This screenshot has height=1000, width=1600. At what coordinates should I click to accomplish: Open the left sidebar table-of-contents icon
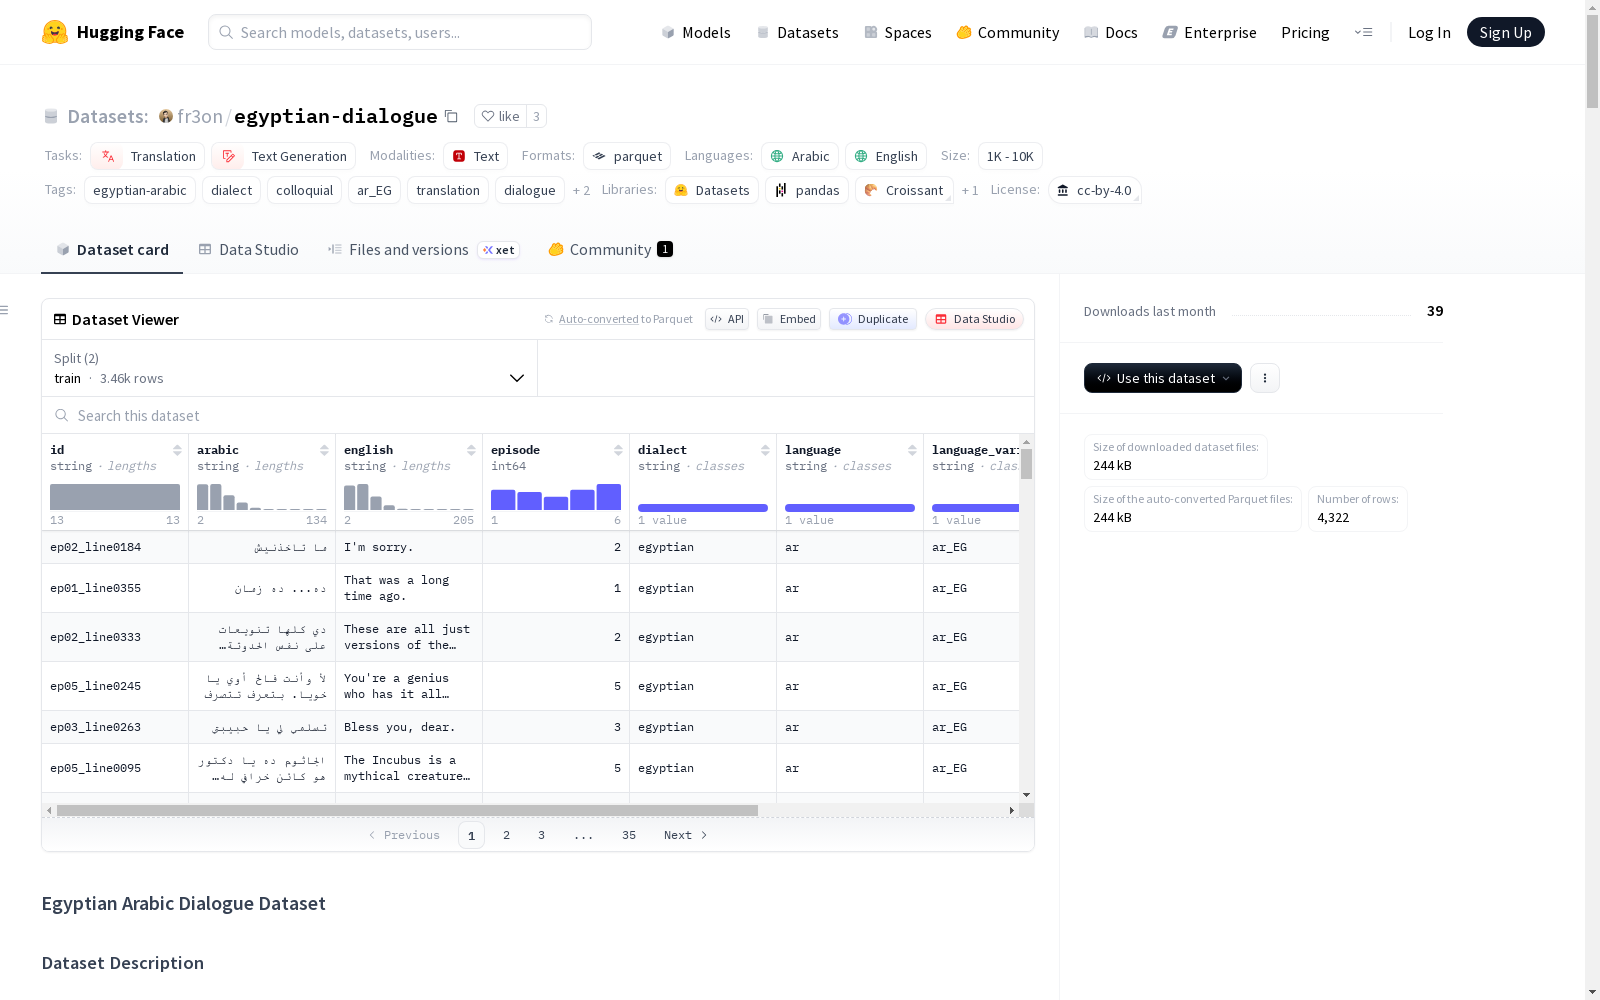pyautogui.click(x=5, y=310)
